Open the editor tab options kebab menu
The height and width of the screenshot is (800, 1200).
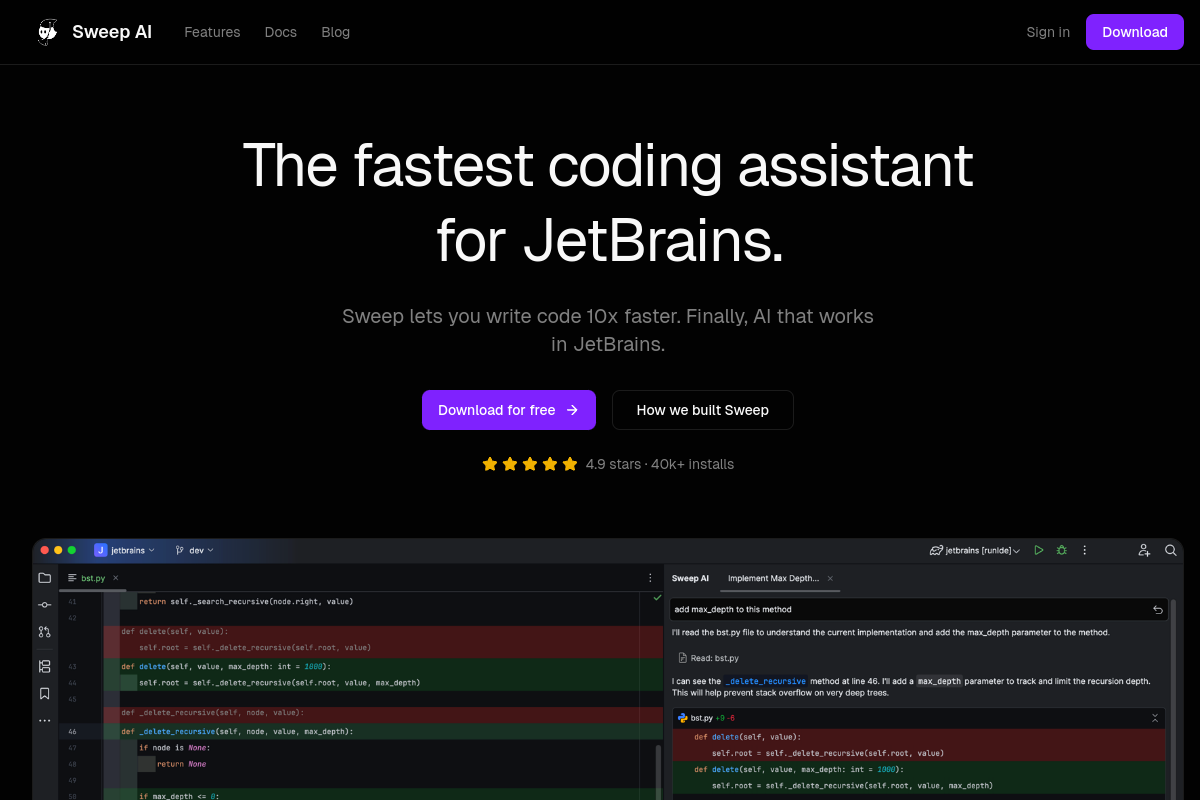tap(650, 578)
